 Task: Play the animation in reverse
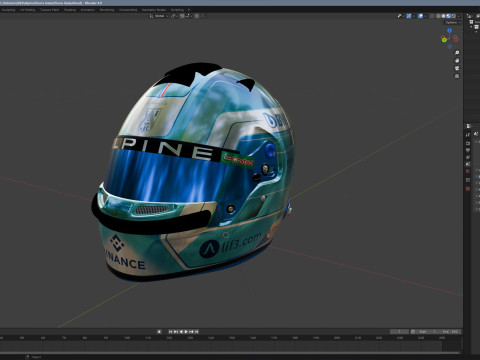pos(181,332)
